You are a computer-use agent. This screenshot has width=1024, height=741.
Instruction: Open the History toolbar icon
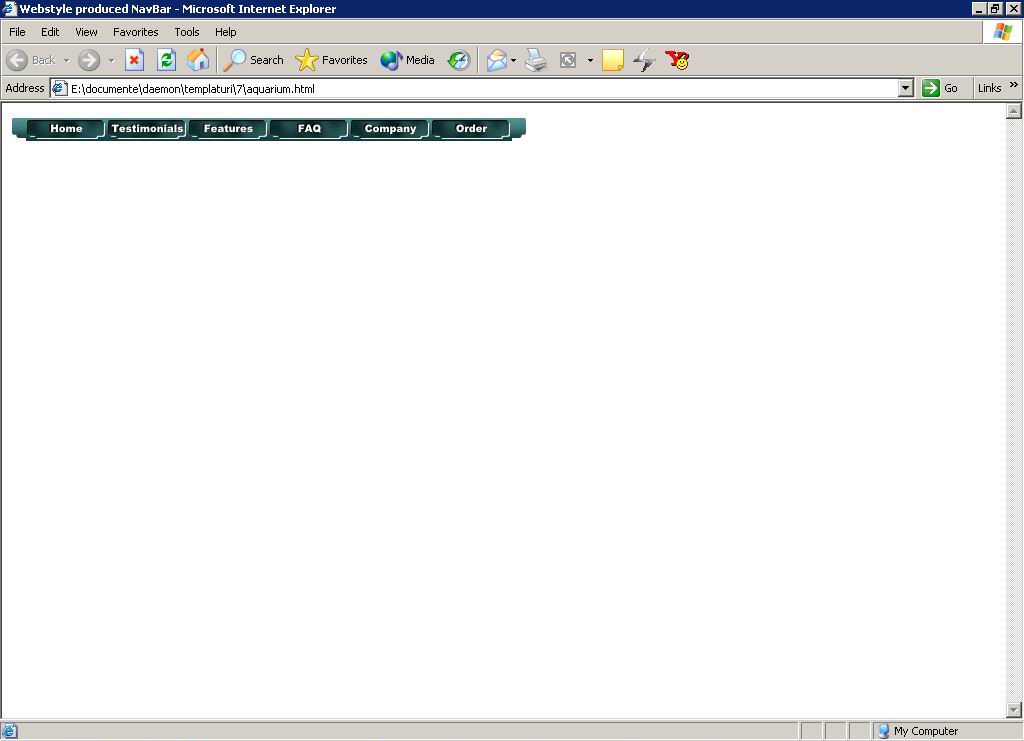pyautogui.click(x=458, y=60)
